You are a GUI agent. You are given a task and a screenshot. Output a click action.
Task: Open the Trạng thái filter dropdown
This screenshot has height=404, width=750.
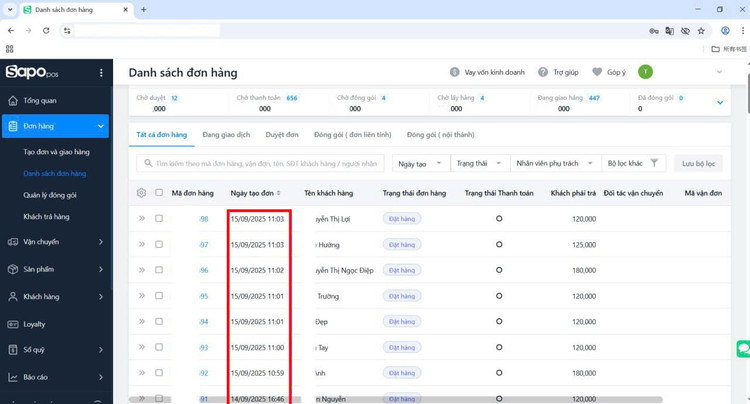(478, 163)
